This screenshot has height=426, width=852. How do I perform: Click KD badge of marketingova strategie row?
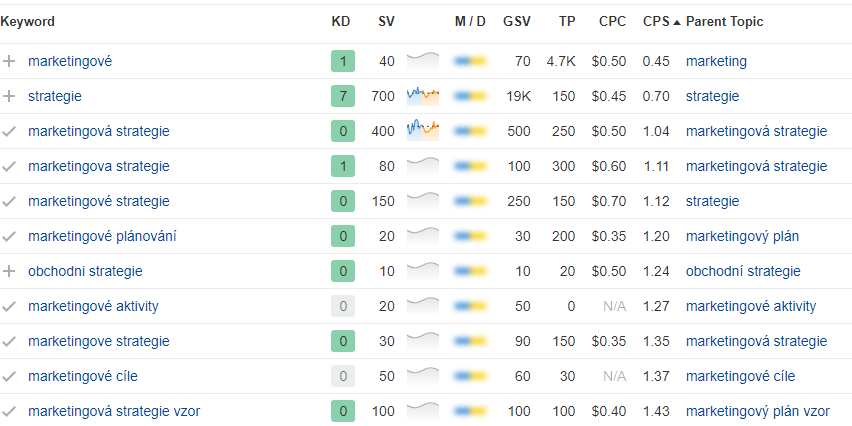(343, 166)
